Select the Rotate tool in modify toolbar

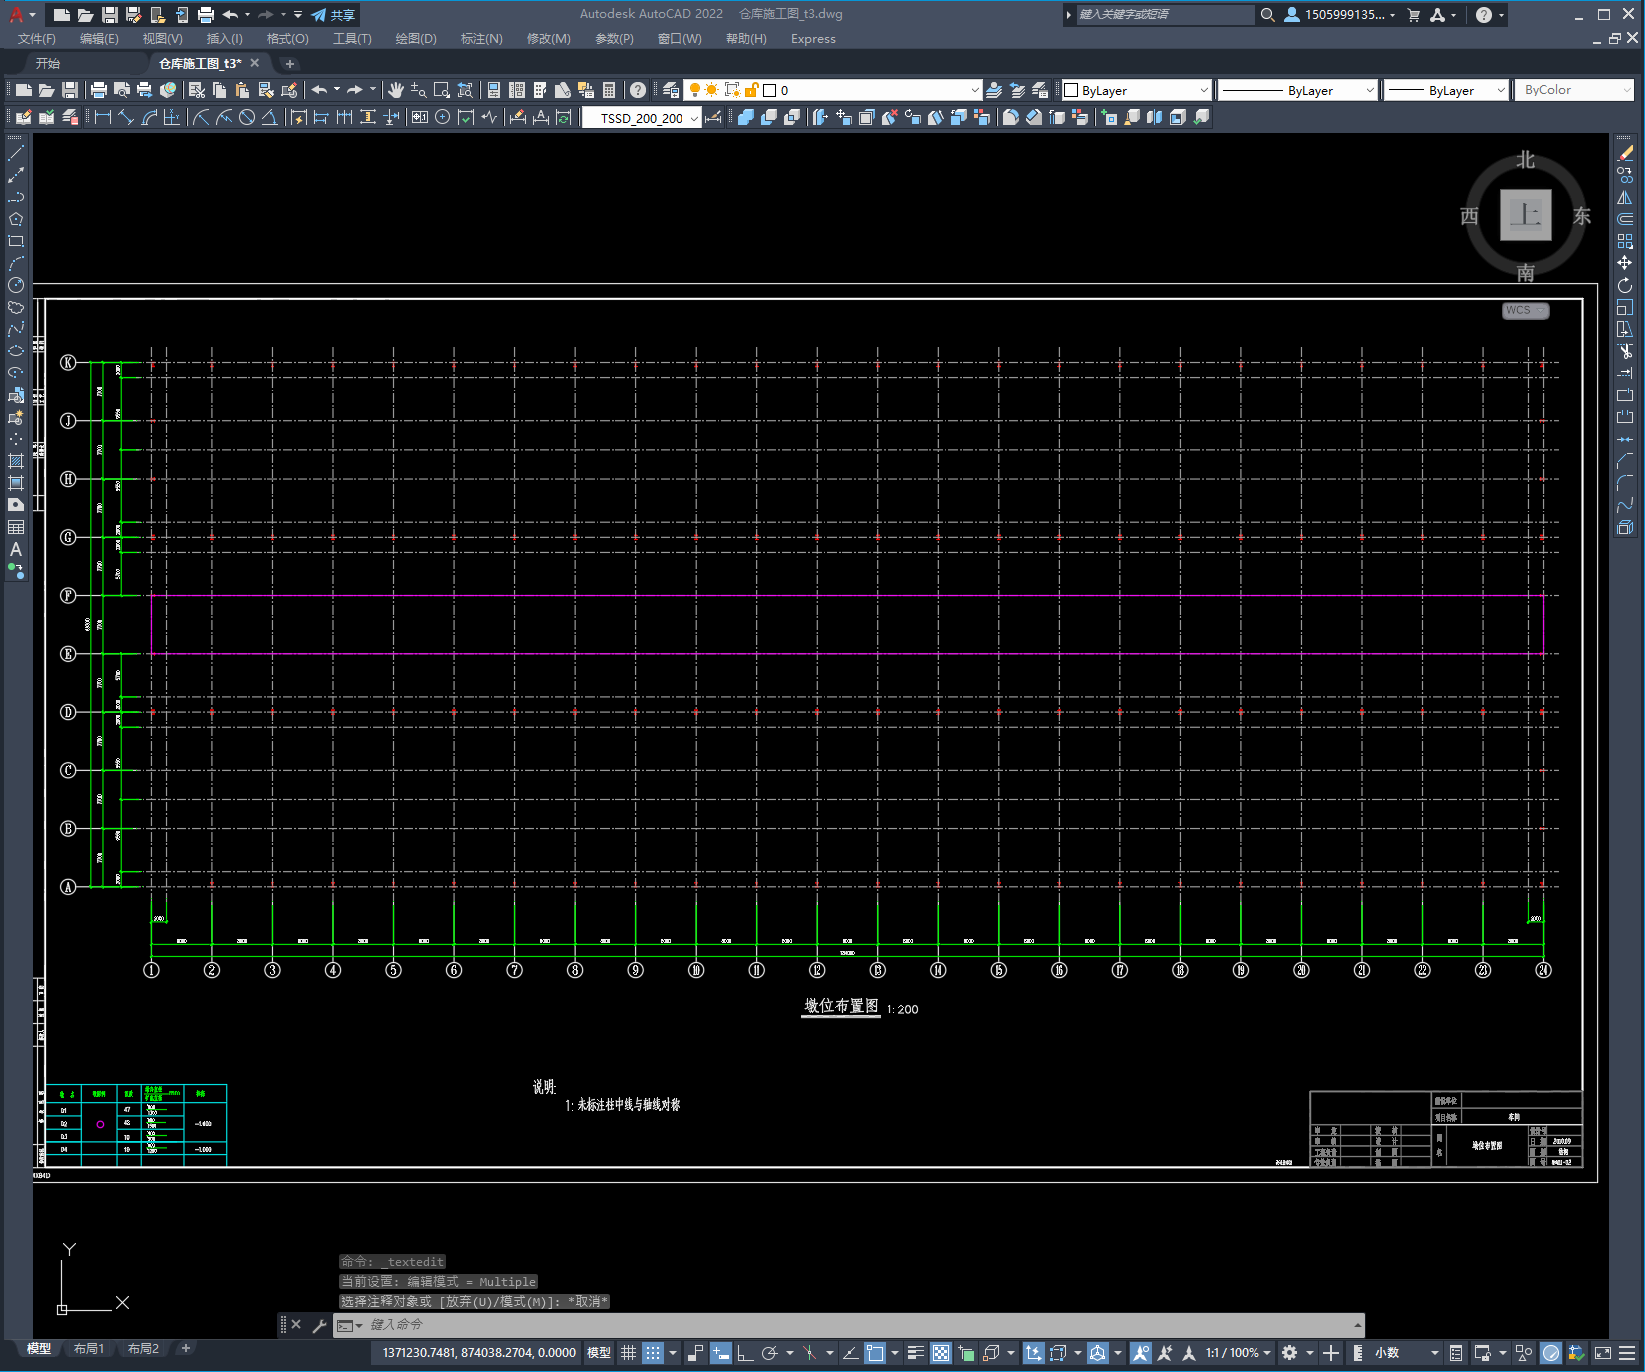pos(1625,285)
